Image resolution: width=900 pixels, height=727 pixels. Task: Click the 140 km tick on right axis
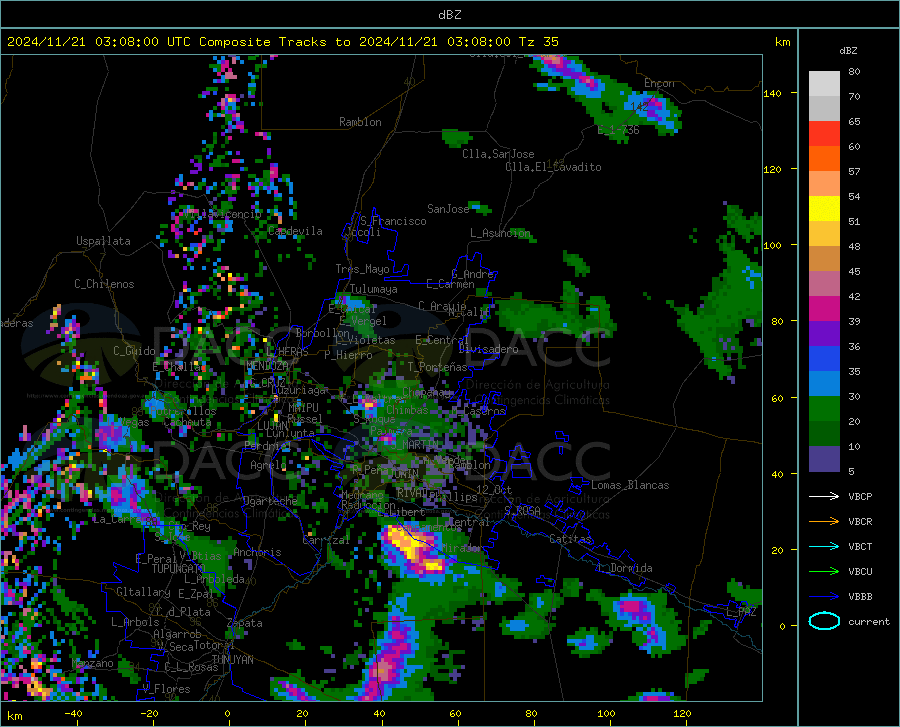772,93
